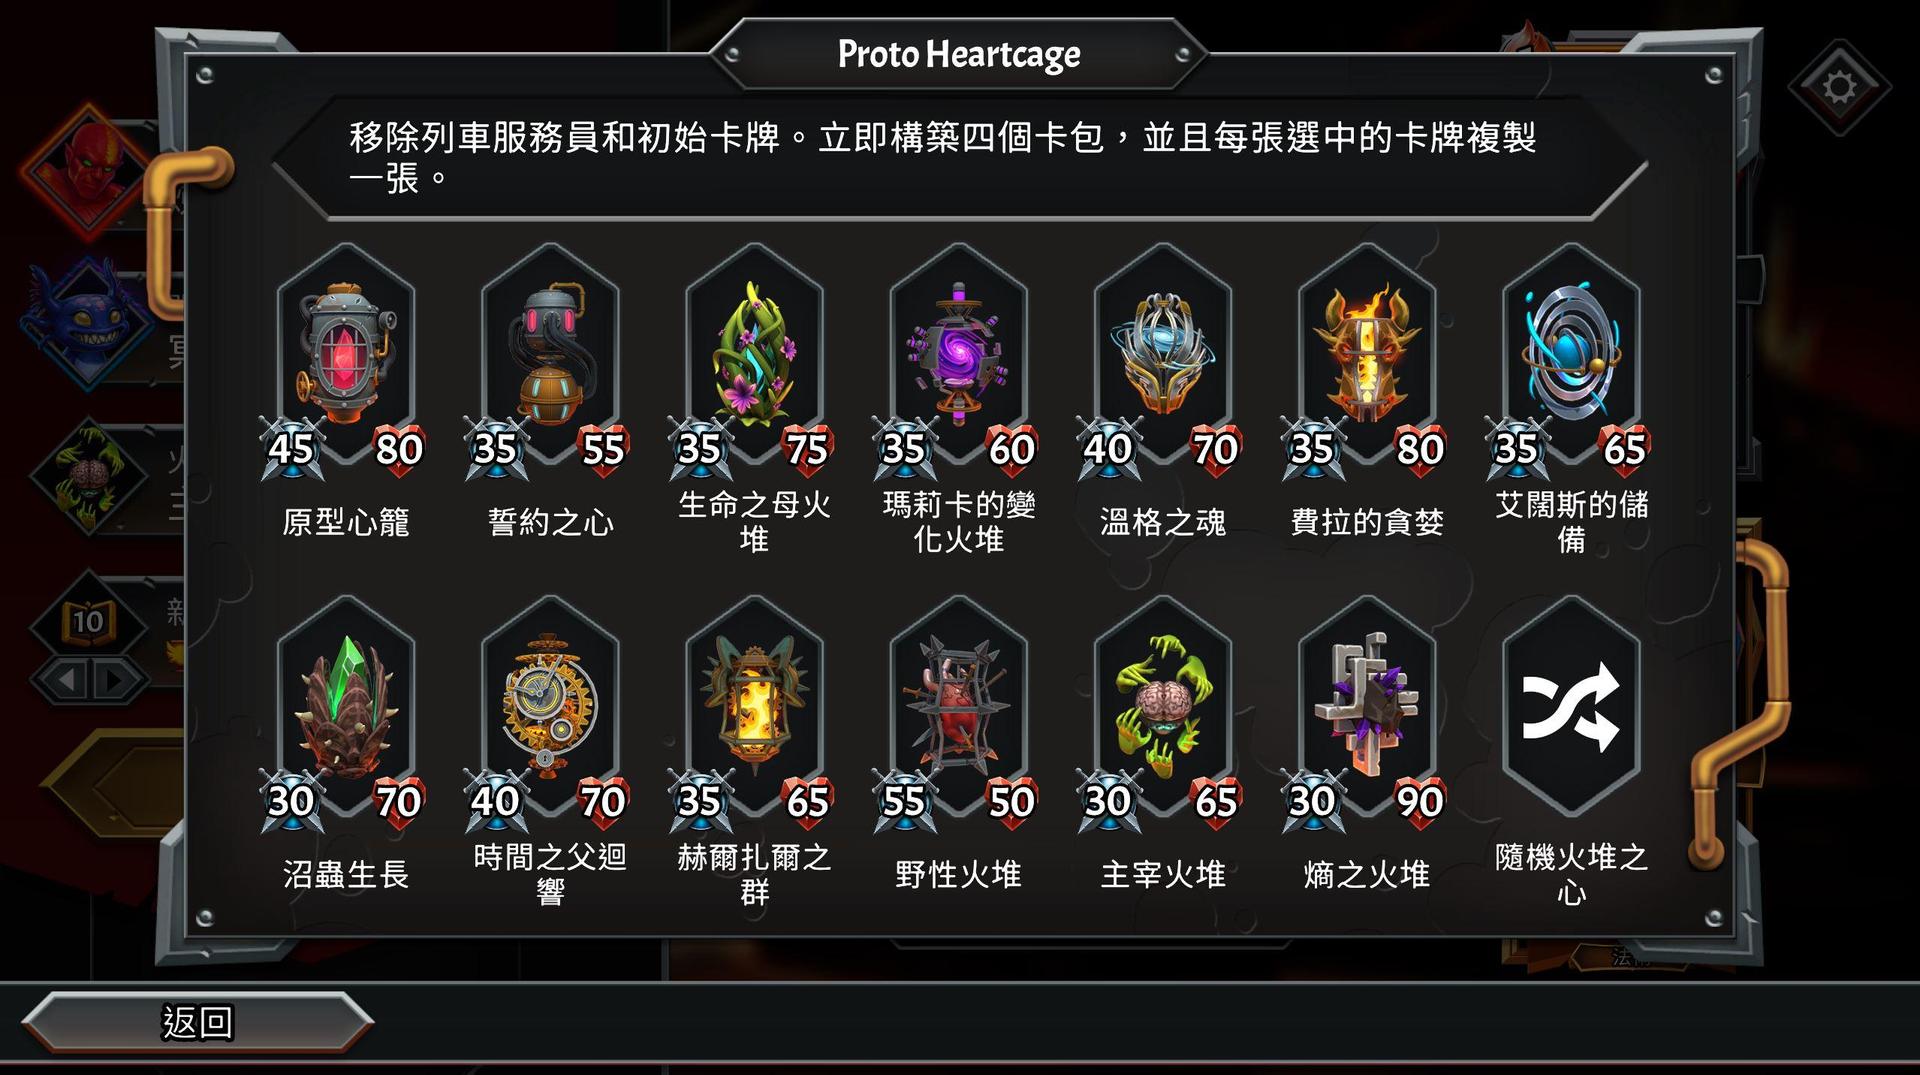Increase the covenant level with right arrow
Image resolution: width=1920 pixels, height=1075 pixels.
tap(116, 681)
